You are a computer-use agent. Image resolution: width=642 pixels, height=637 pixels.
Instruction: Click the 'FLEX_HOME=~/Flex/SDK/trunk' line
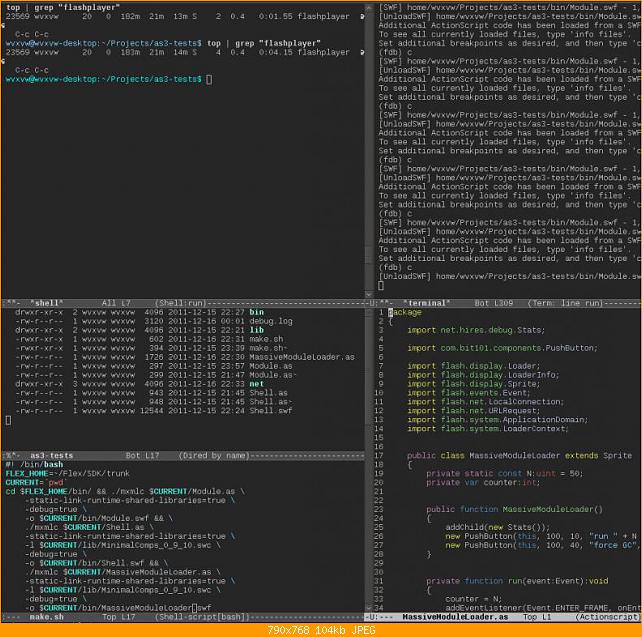tap(68, 474)
